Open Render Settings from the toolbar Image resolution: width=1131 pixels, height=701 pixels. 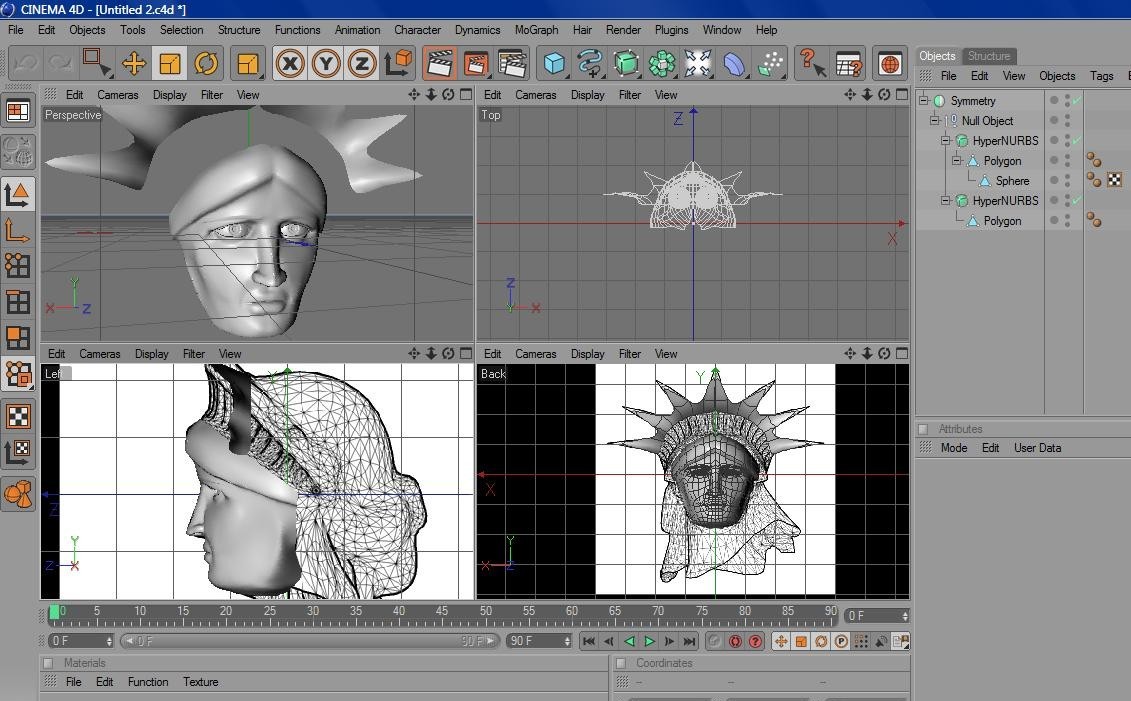512,63
